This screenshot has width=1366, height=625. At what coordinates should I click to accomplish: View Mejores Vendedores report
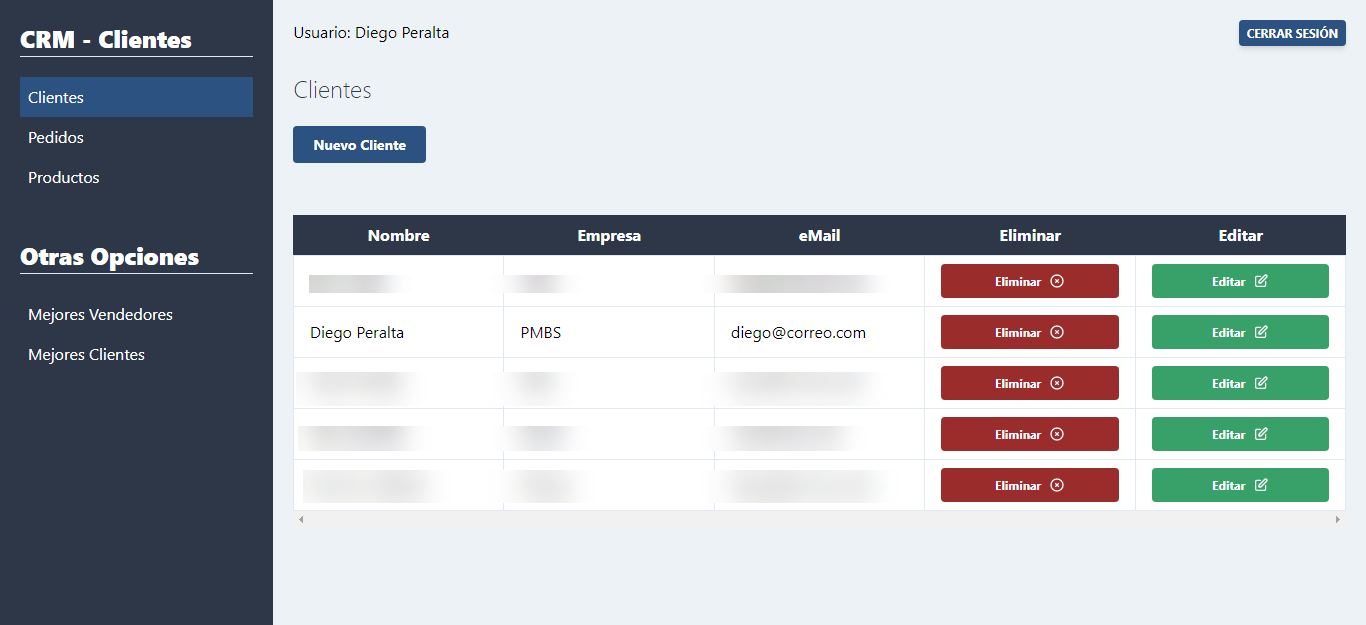(x=136, y=314)
